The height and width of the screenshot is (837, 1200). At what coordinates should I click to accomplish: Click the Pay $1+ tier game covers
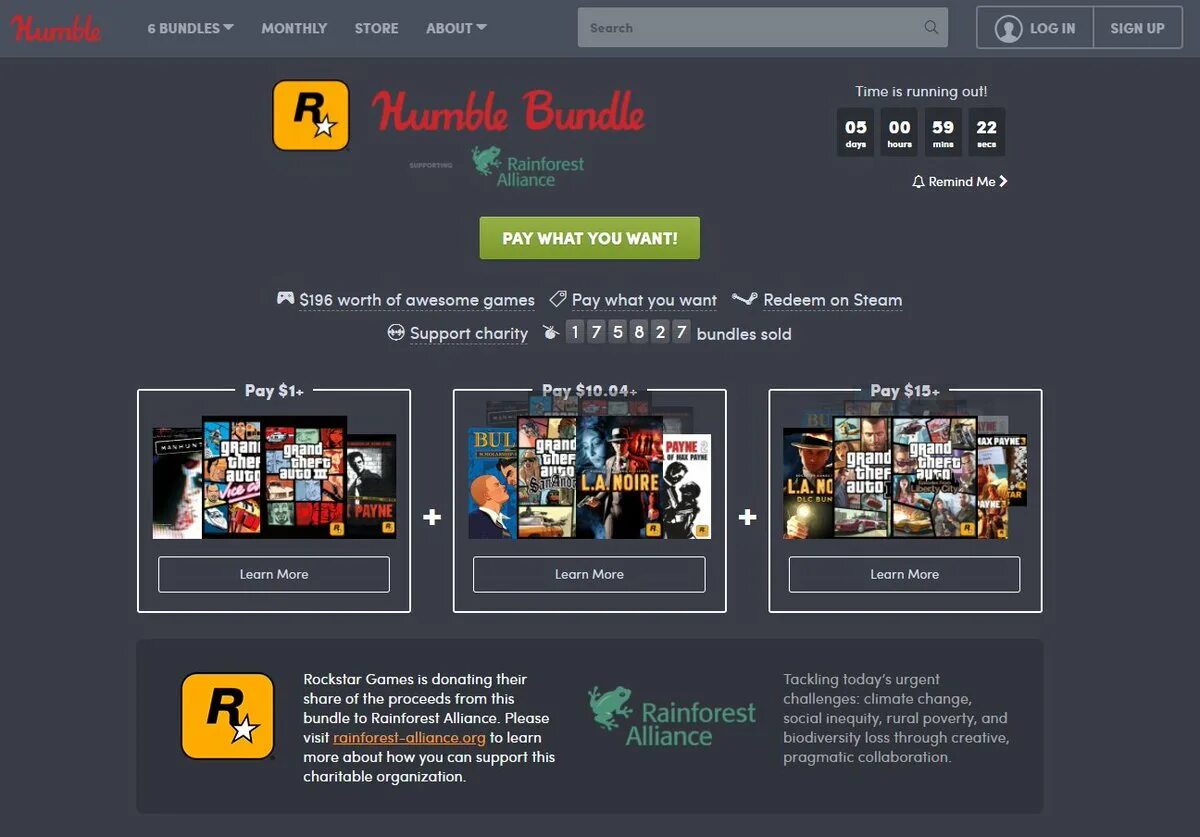tap(274, 478)
